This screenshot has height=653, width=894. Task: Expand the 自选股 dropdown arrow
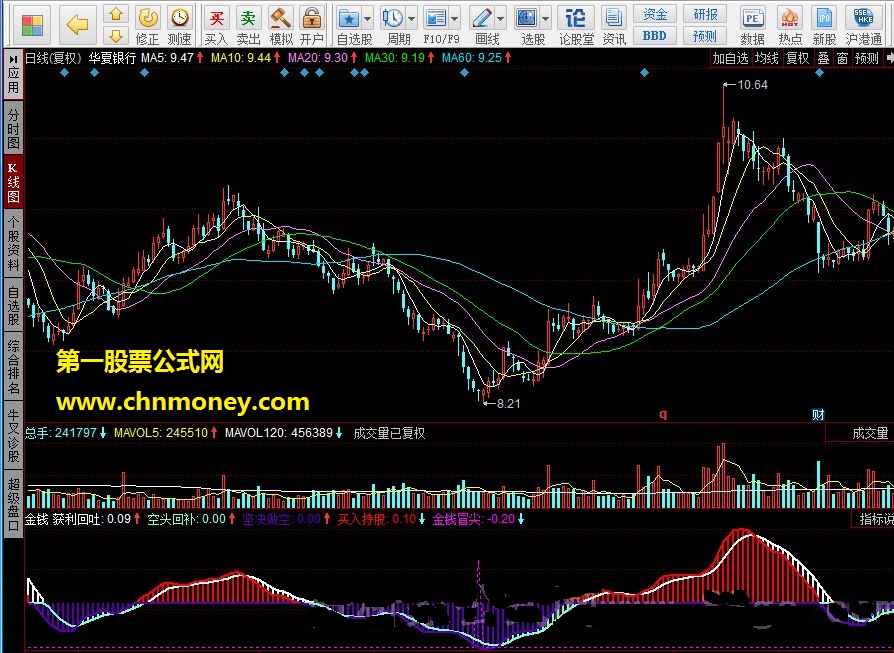tap(367, 19)
